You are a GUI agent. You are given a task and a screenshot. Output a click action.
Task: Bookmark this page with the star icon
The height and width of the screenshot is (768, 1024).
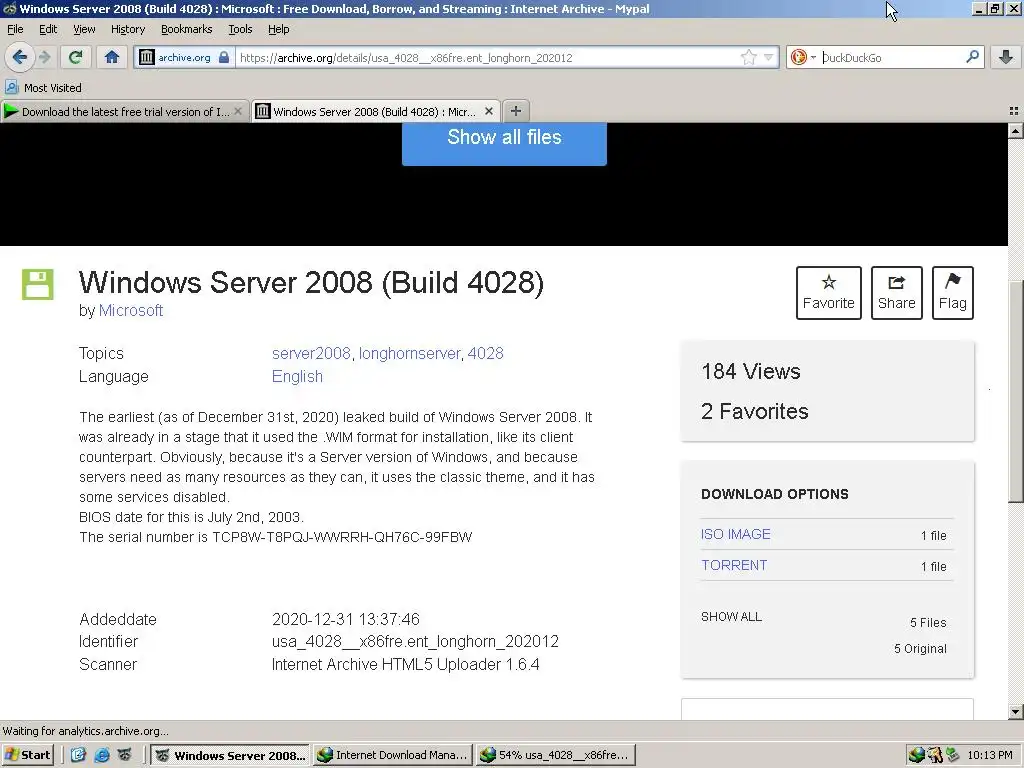click(x=748, y=57)
